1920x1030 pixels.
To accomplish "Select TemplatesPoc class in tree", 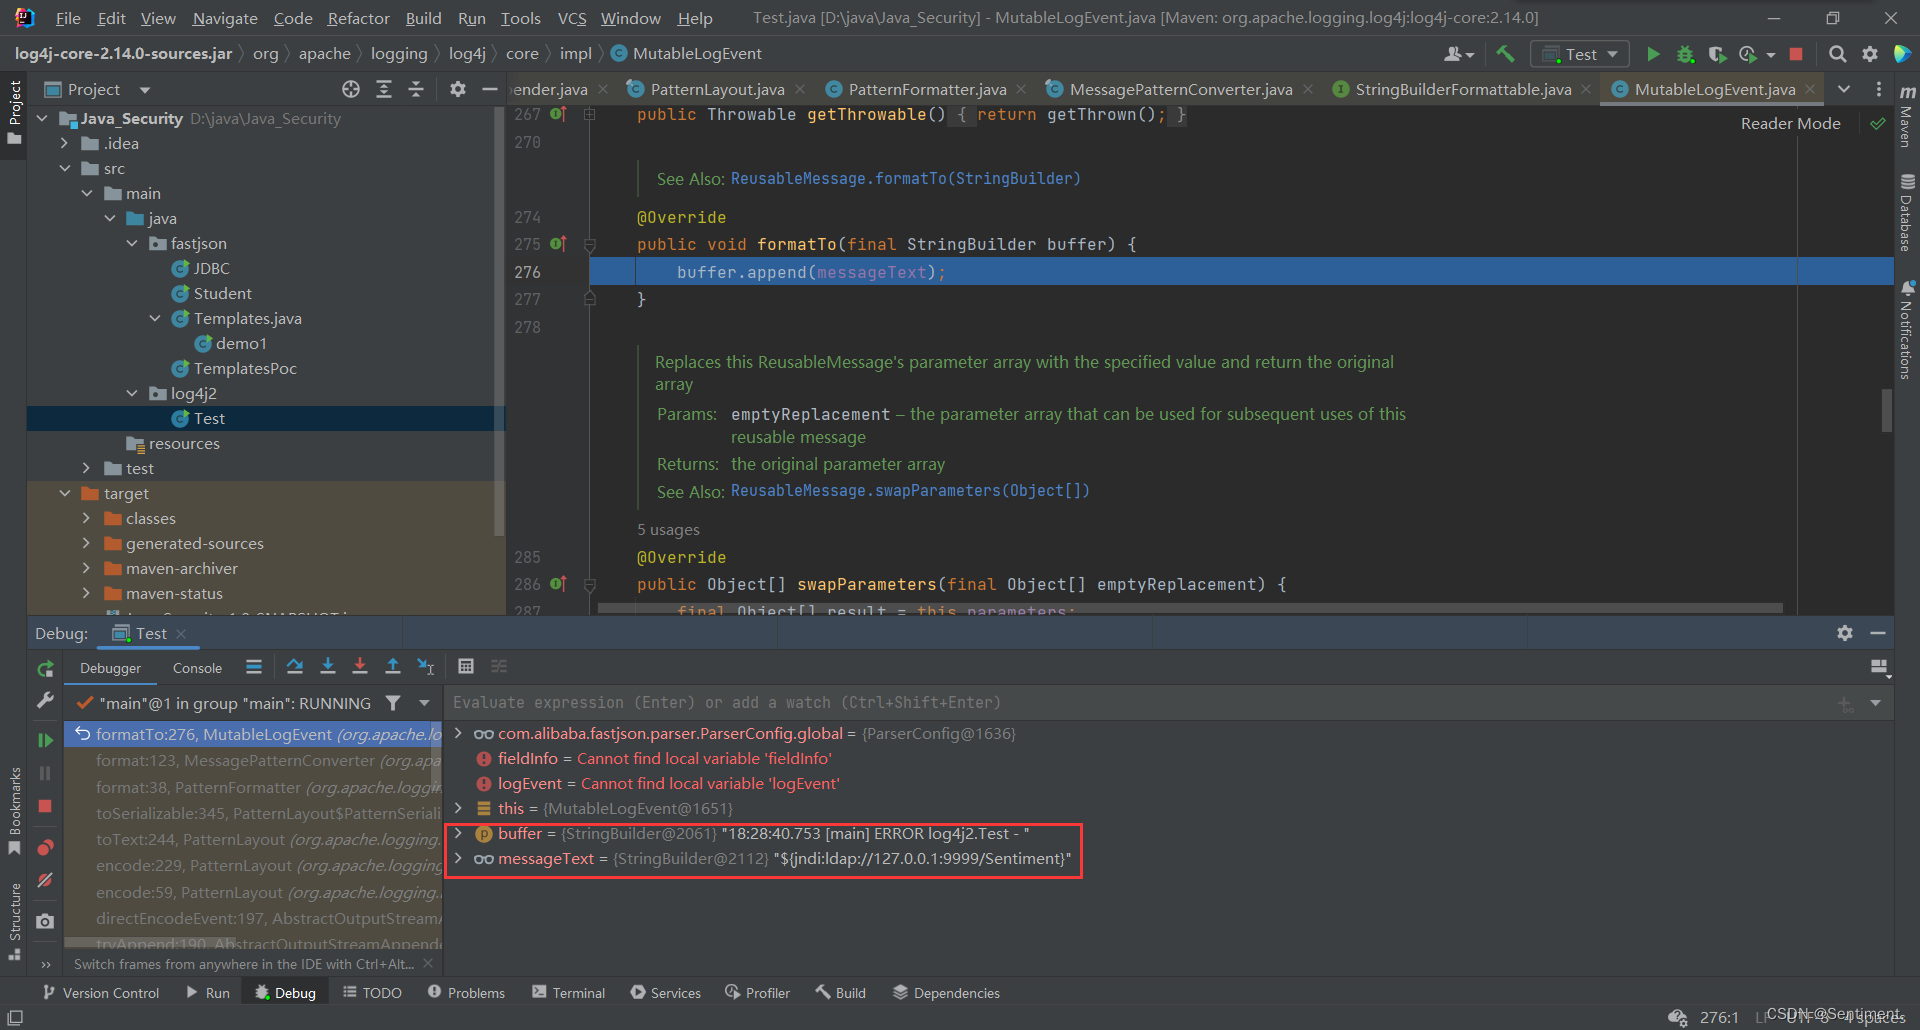I will coord(245,368).
